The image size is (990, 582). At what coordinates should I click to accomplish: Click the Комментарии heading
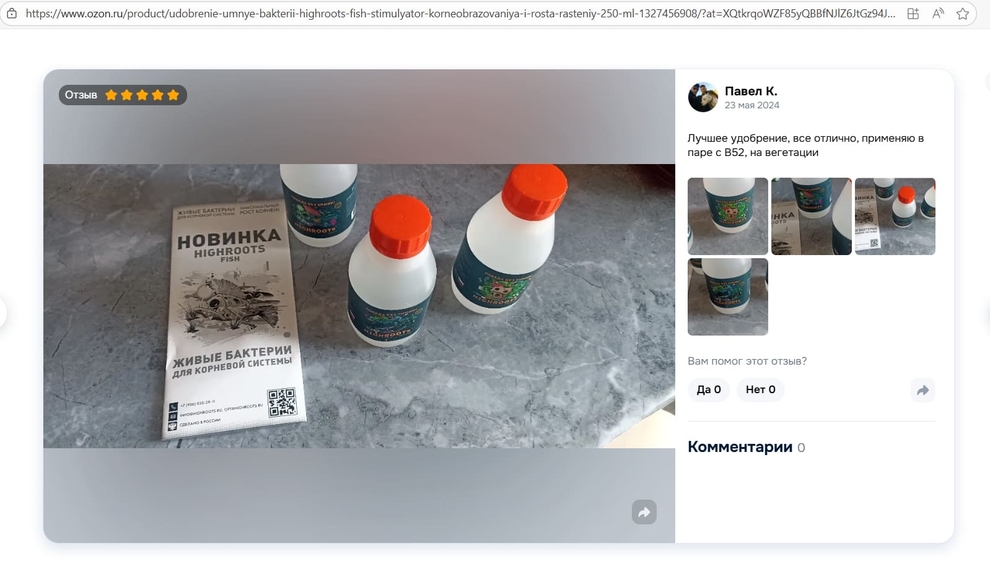pos(739,447)
